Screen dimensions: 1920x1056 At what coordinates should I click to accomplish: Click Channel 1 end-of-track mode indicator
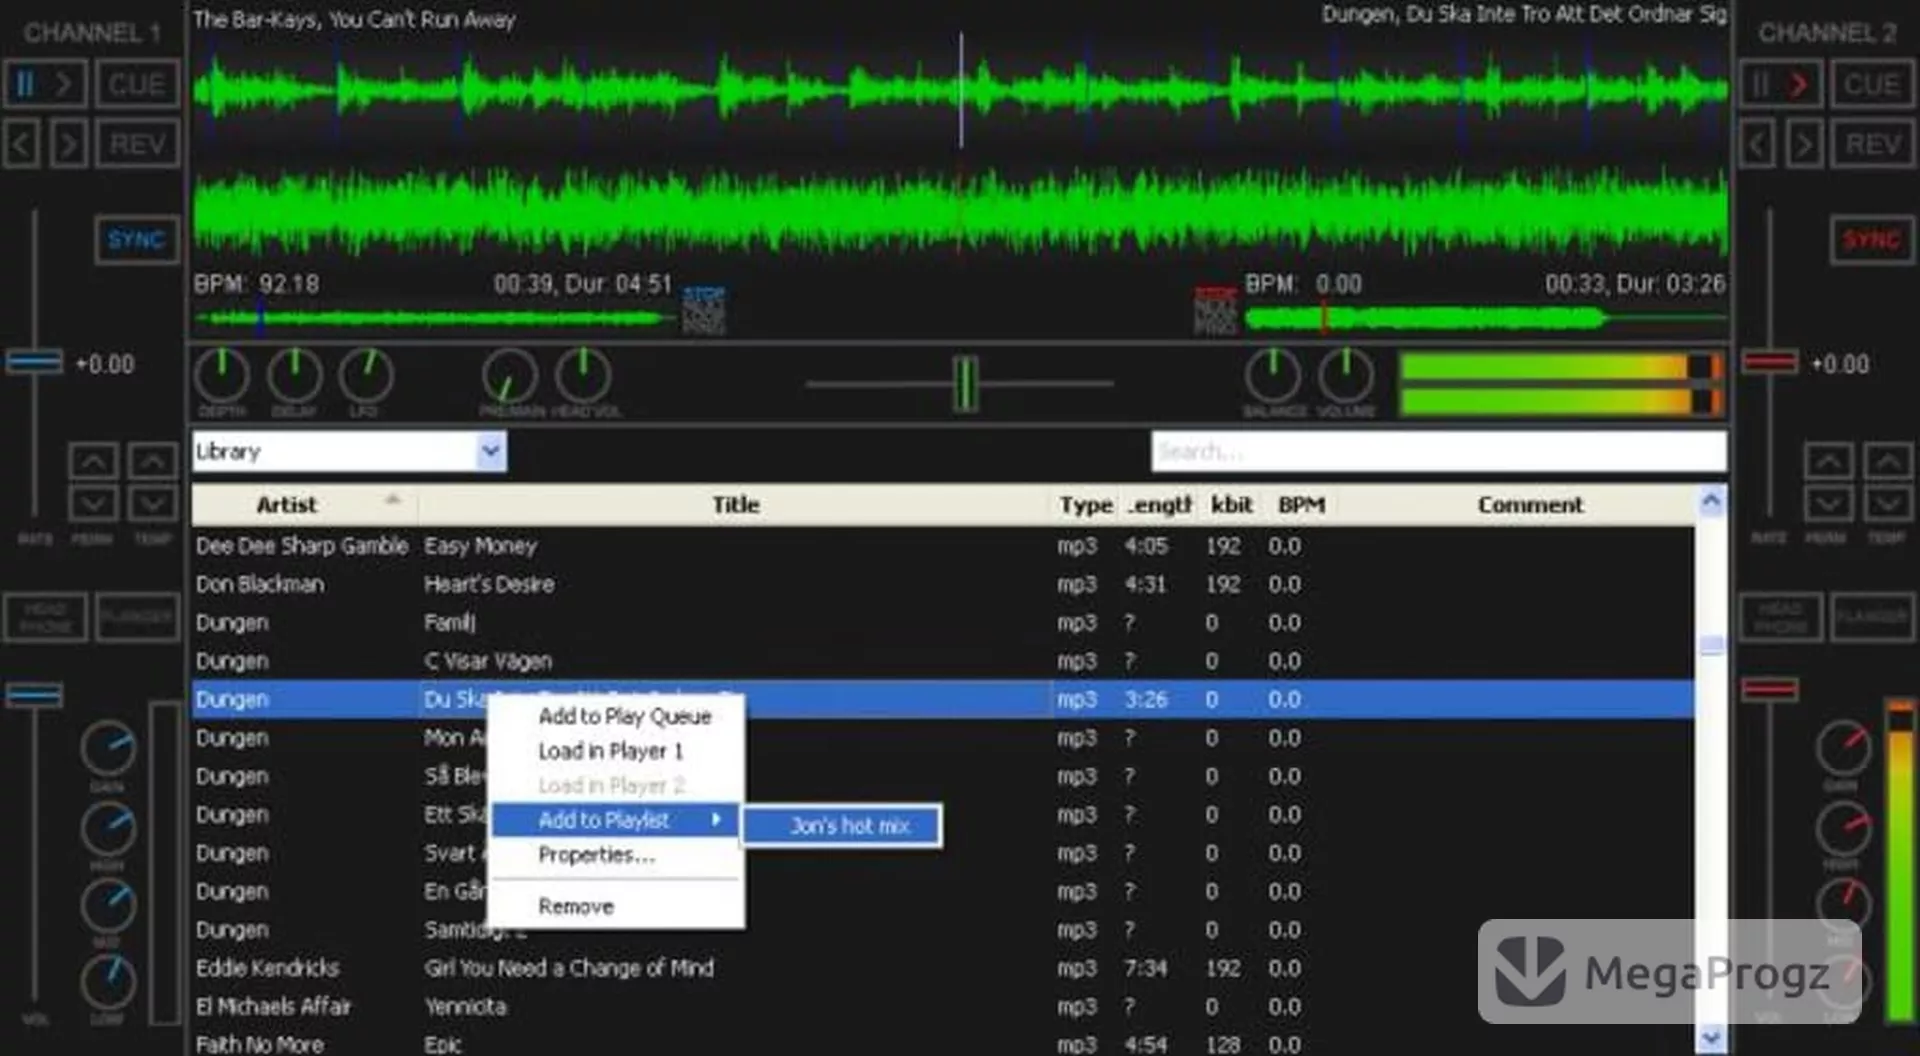point(704,310)
